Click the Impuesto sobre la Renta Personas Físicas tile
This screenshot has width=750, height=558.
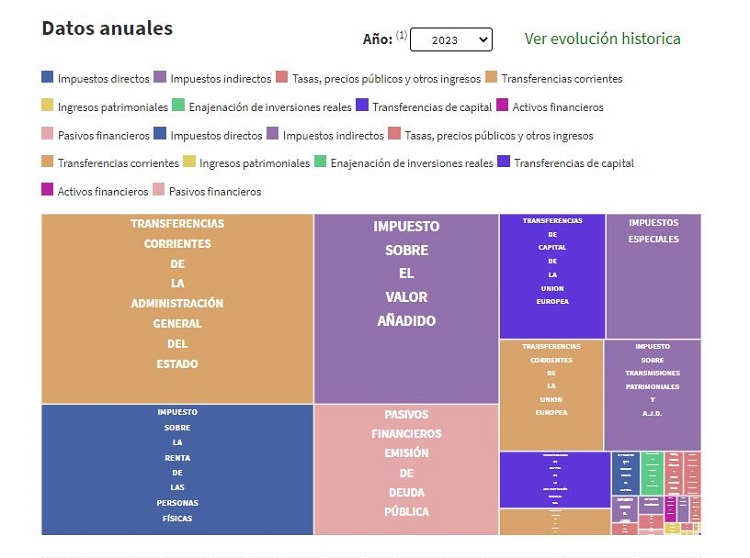177,469
